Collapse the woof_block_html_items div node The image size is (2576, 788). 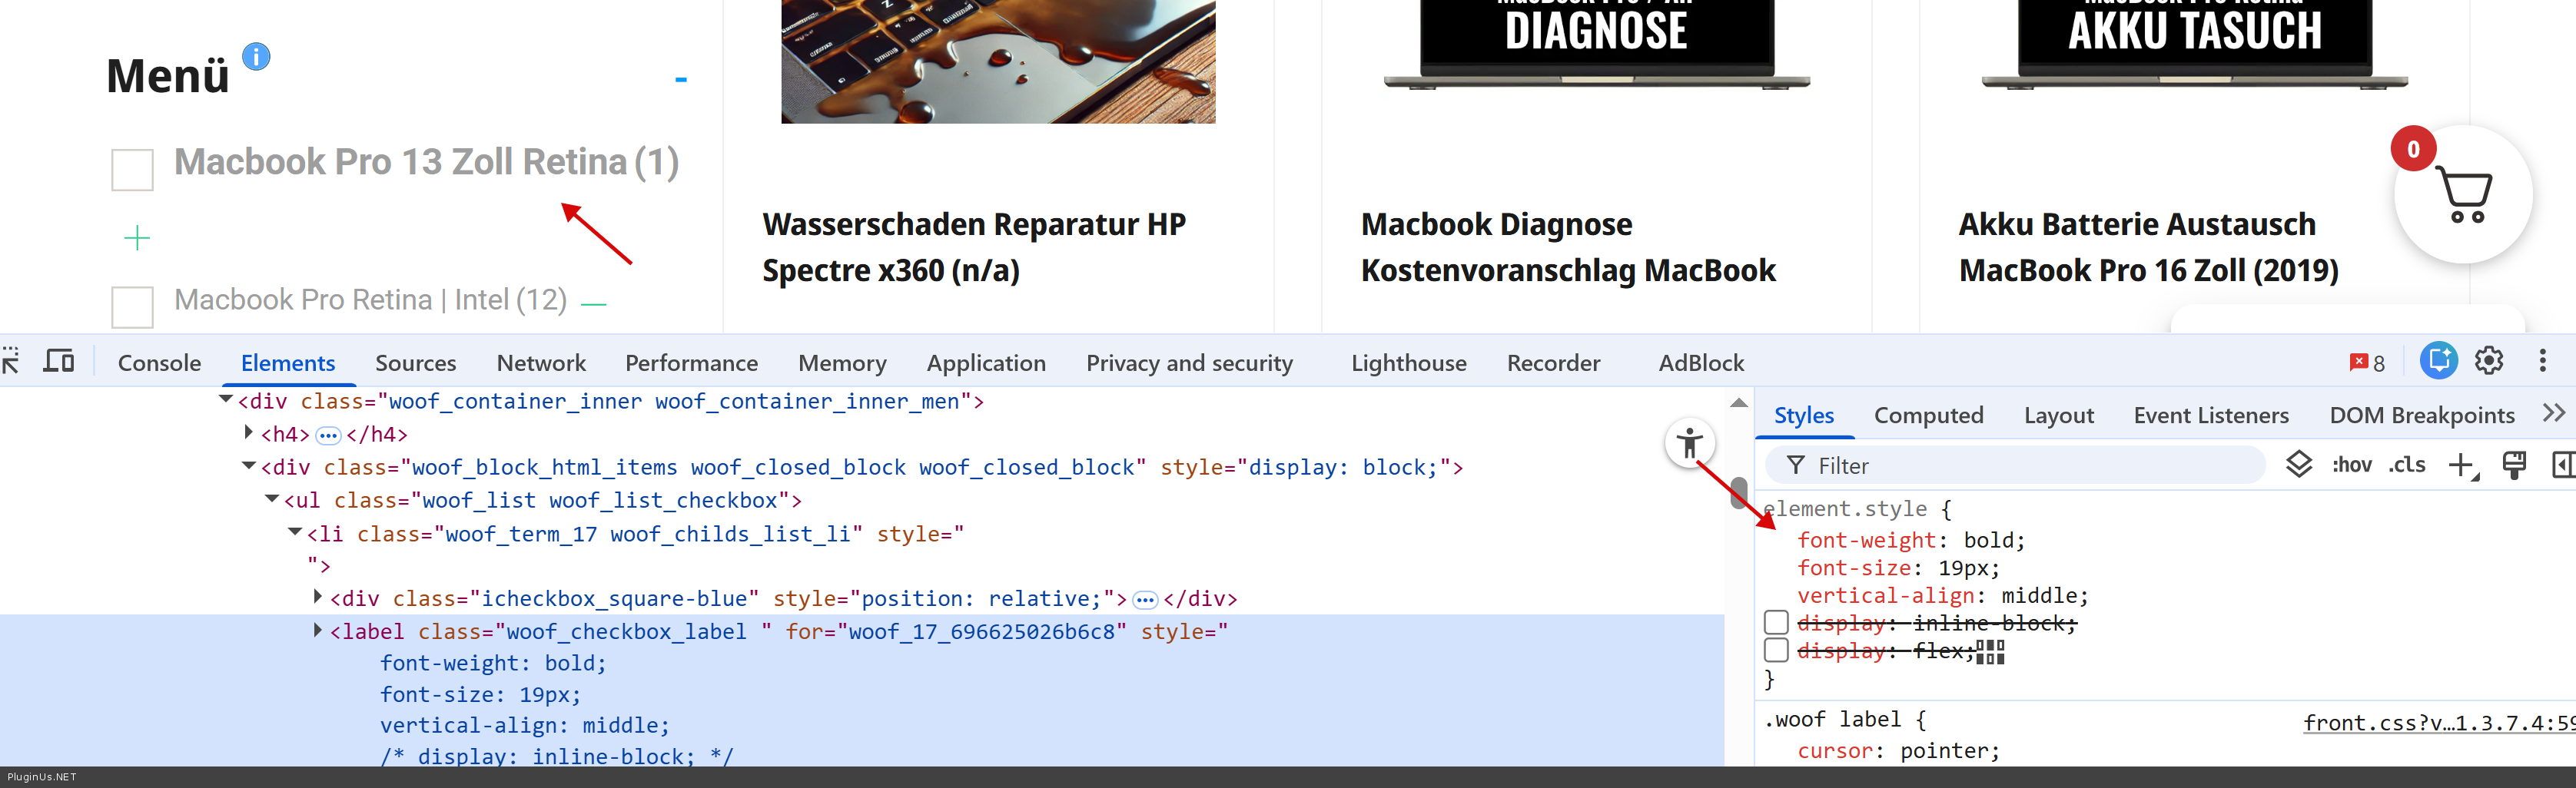(249, 466)
